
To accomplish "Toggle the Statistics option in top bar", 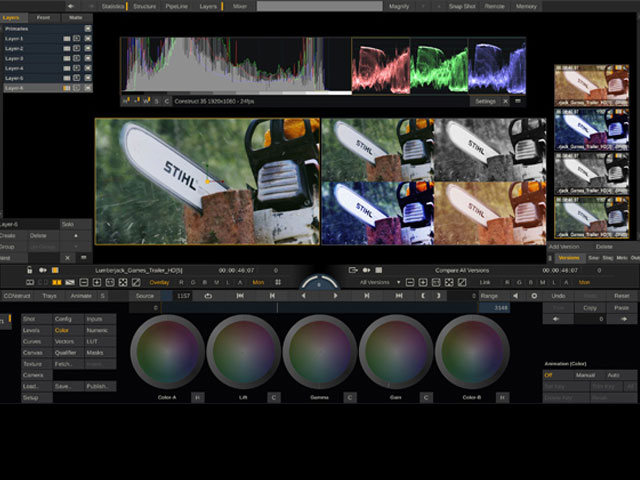I will pyautogui.click(x=113, y=6).
